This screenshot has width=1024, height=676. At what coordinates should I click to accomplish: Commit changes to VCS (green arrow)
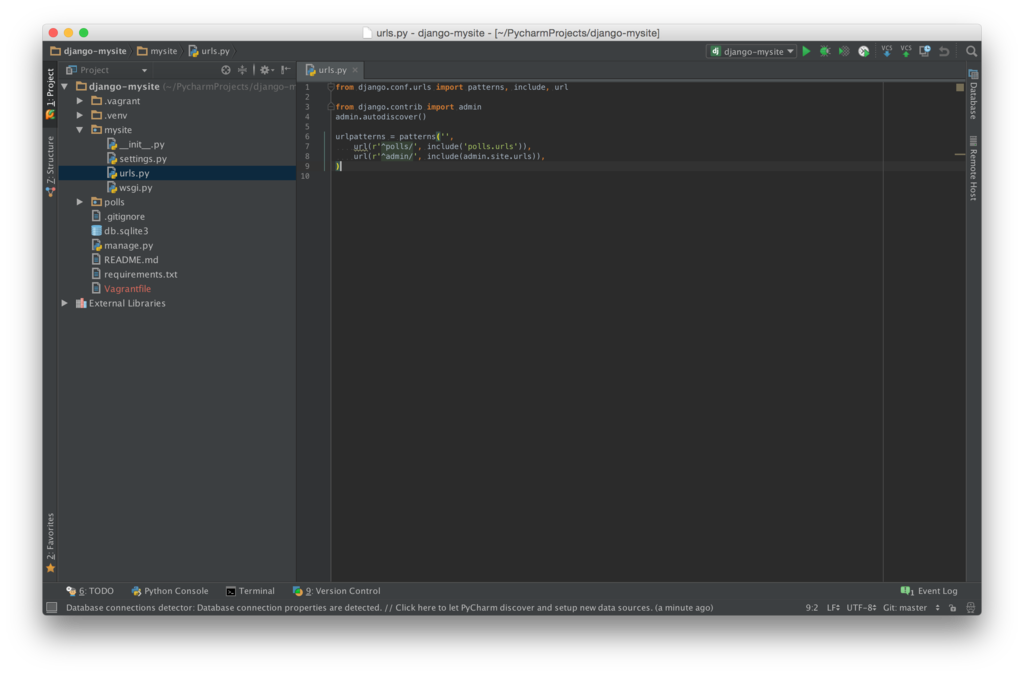pos(906,51)
